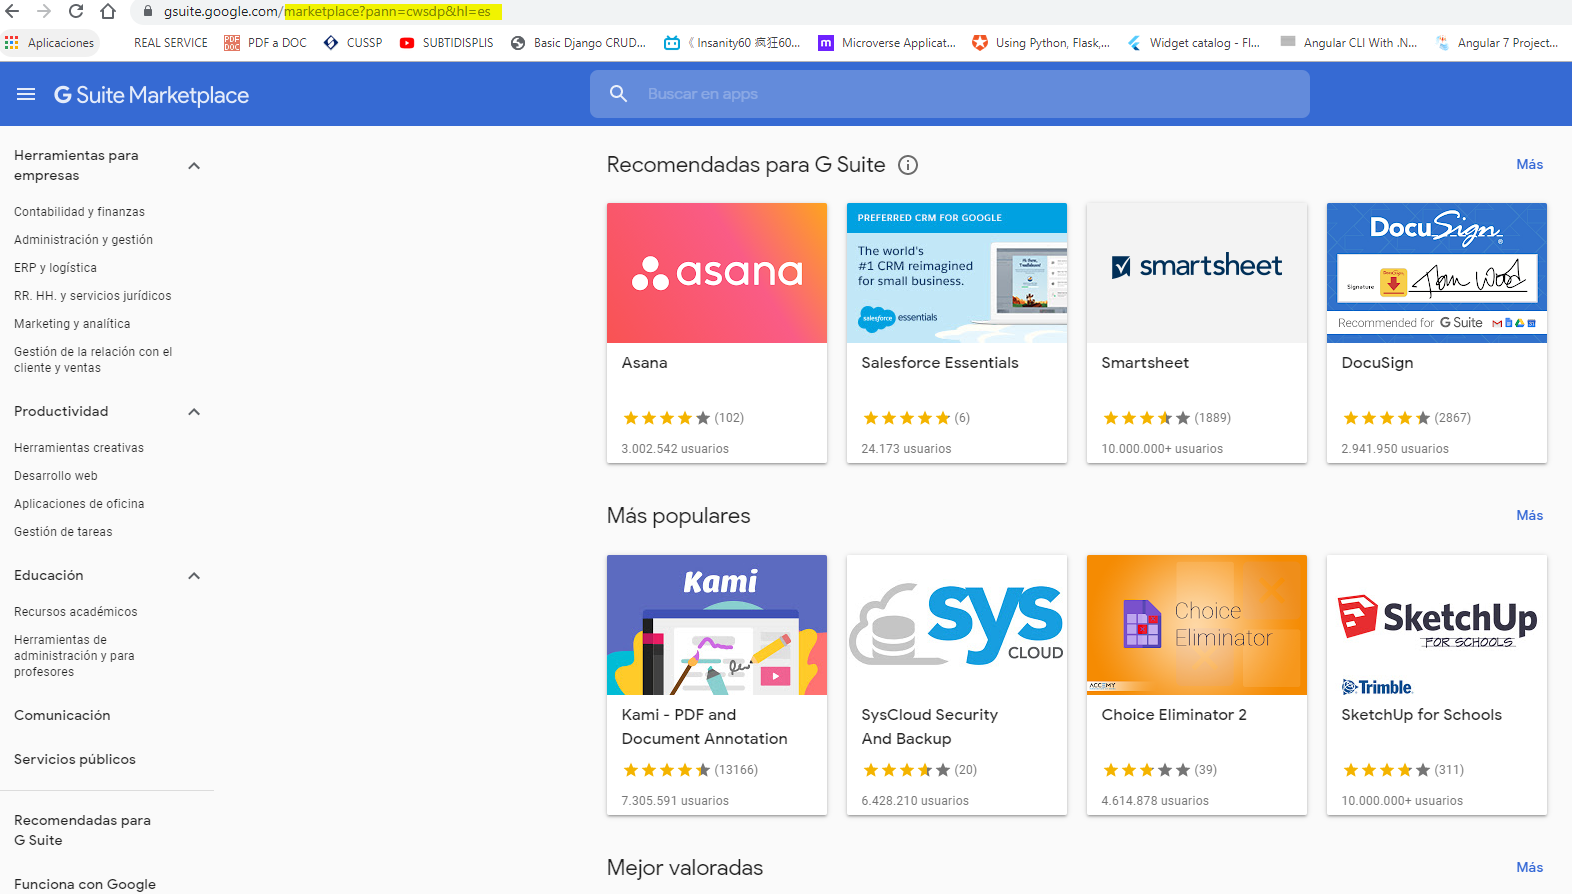The image size is (1572, 894).
Task: Open the Choice Eliminator 2 card image
Action: (1197, 625)
